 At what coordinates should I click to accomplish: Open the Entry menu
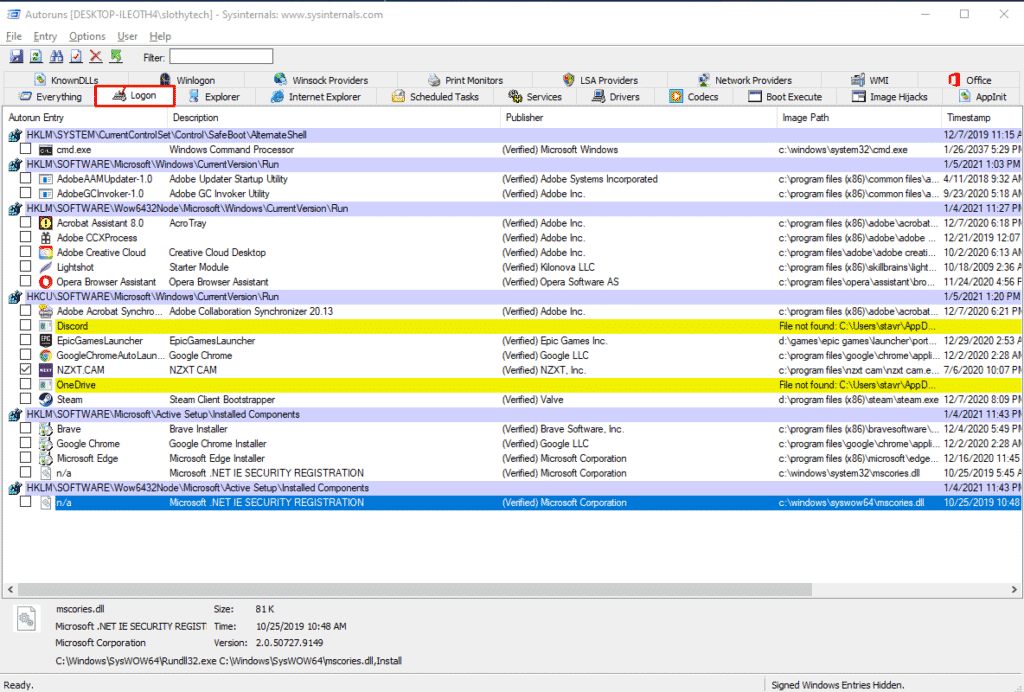pos(45,36)
